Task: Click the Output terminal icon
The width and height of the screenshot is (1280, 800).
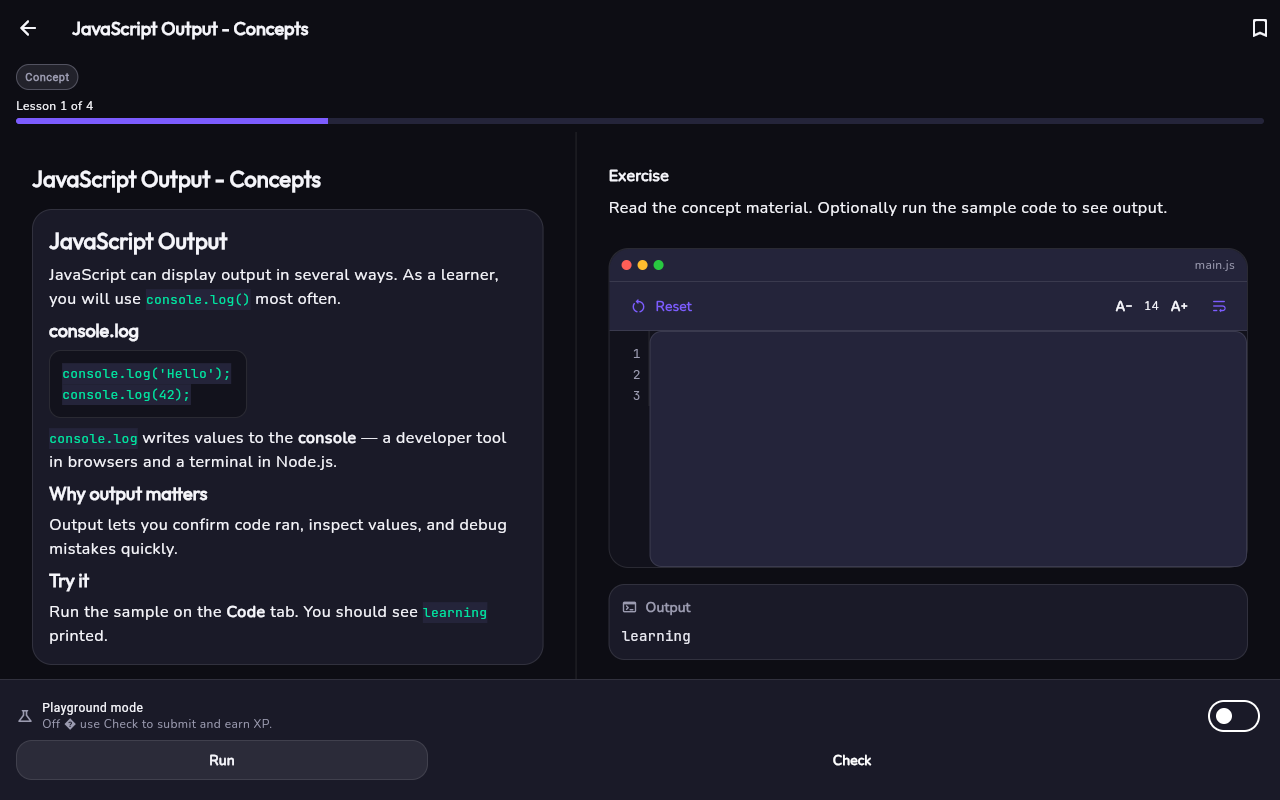Action: click(629, 607)
